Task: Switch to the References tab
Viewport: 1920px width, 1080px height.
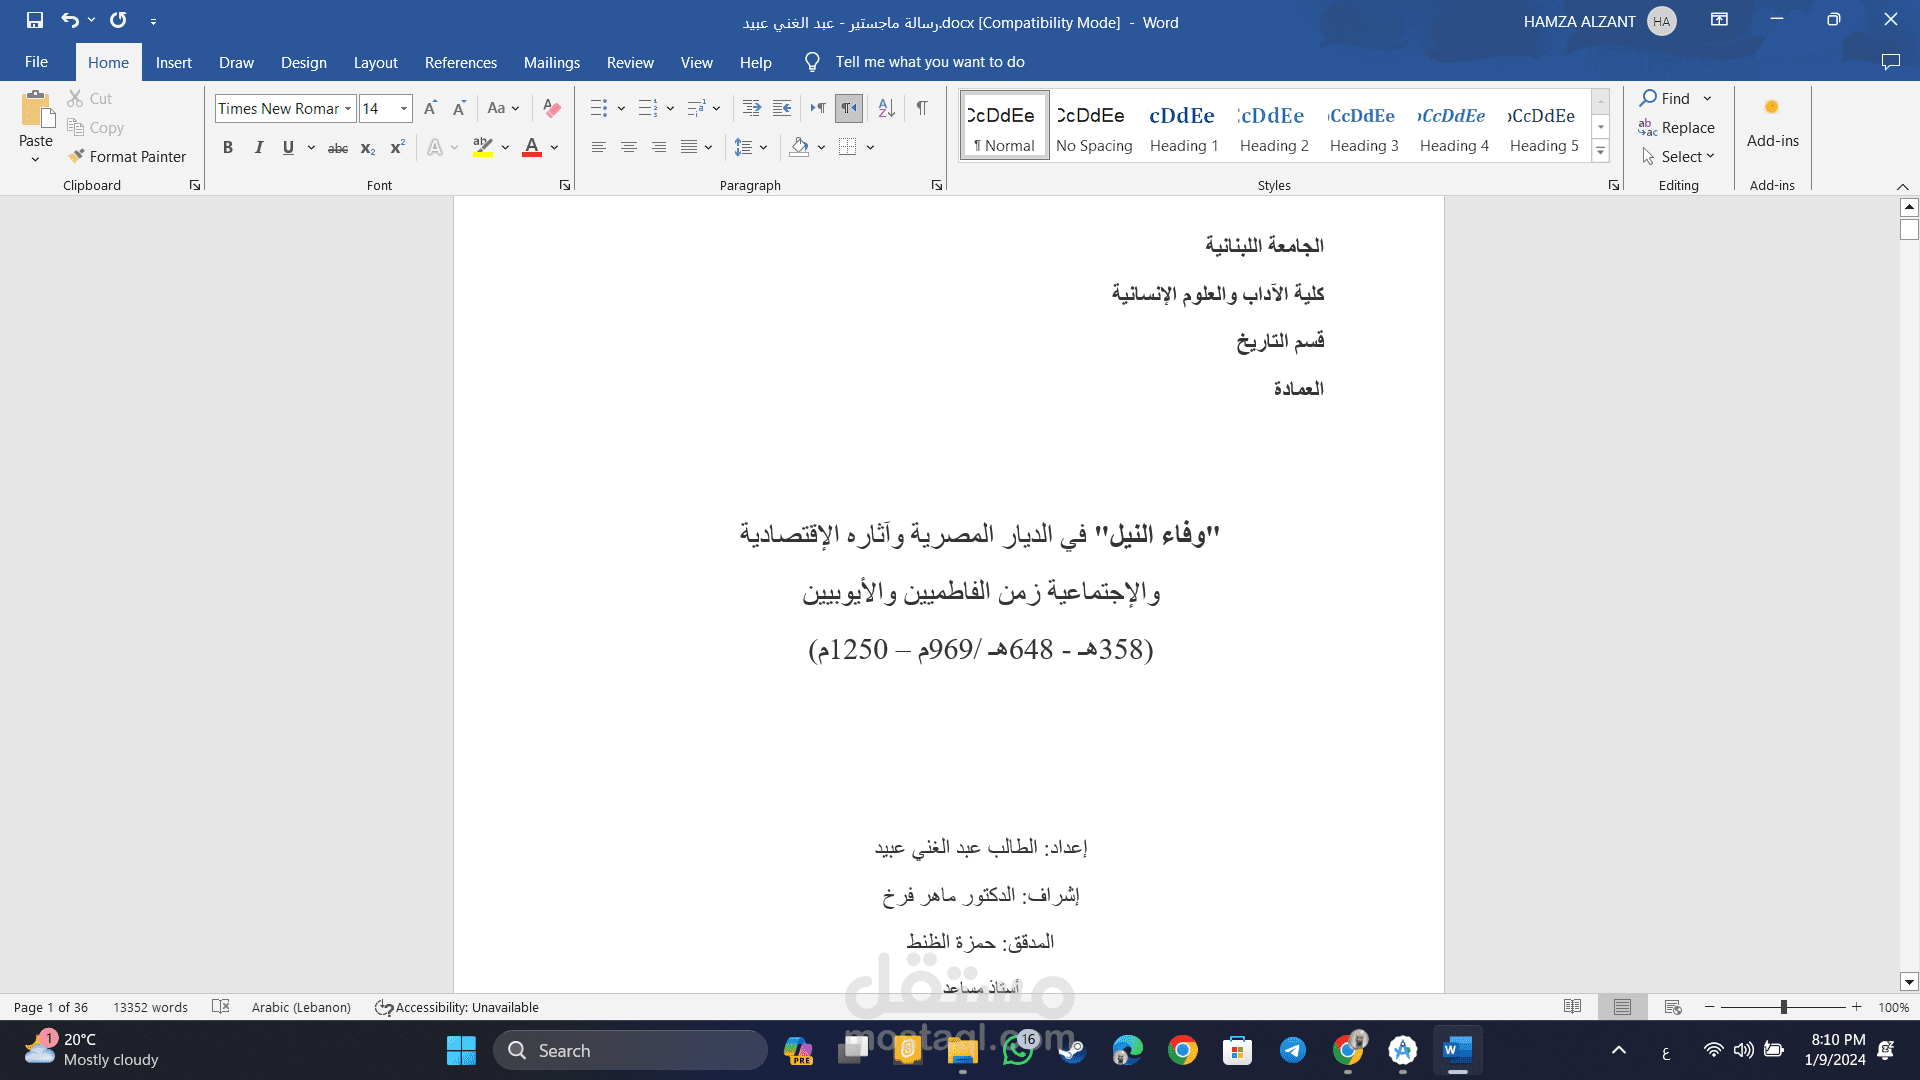Action: tap(460, 62)
